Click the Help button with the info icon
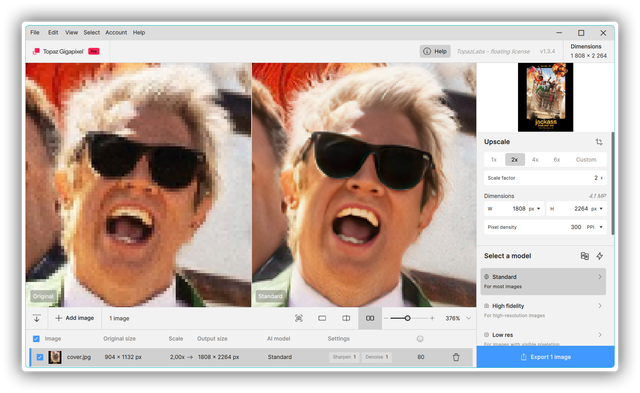This screenshot has height=393, width=640. click(x=435, y=51)
